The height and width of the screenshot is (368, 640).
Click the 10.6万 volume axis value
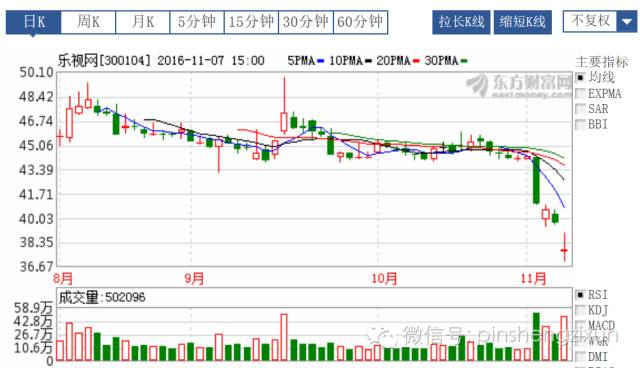[33, 348]
